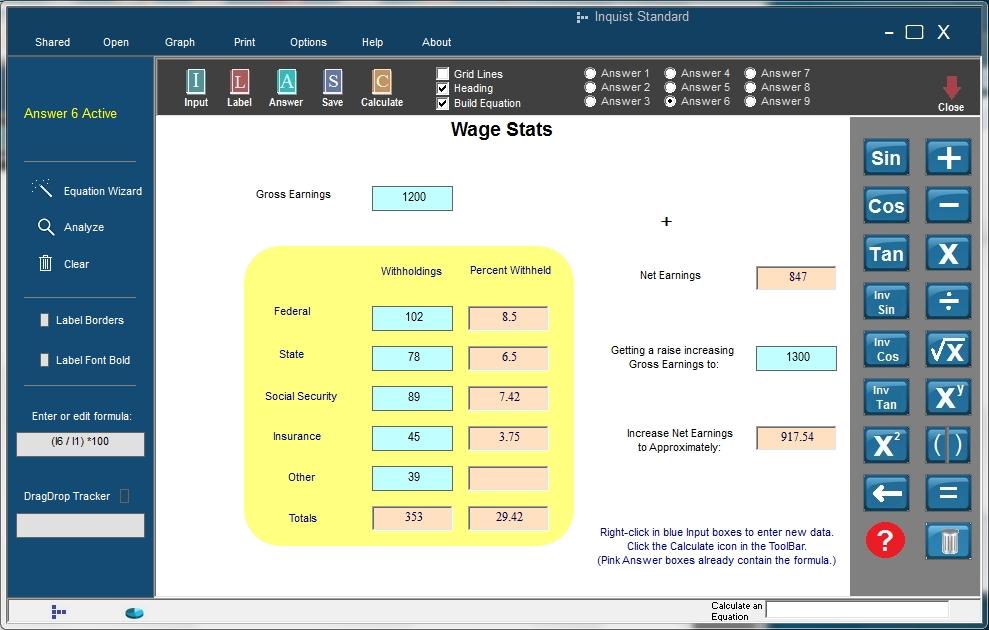Click the backspace left arrow button

tap(886, 493)
